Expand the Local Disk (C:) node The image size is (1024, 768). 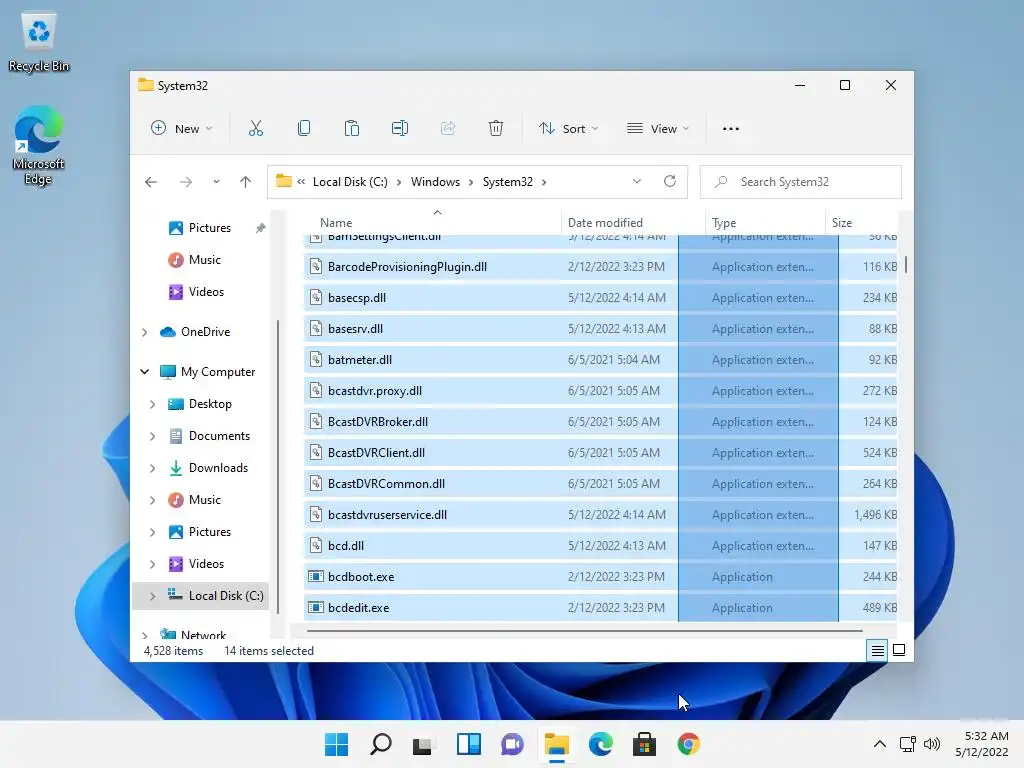click(x=153, y=596)
